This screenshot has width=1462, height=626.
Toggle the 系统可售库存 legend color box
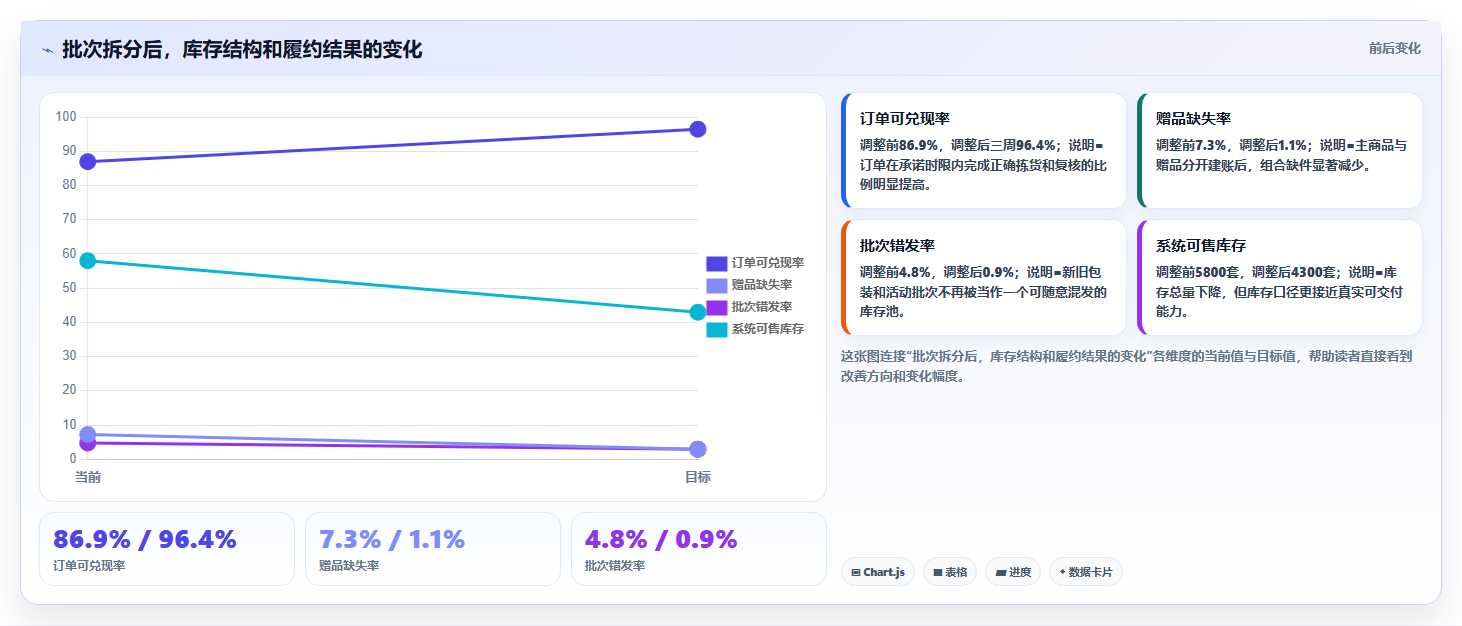(716, 329)
